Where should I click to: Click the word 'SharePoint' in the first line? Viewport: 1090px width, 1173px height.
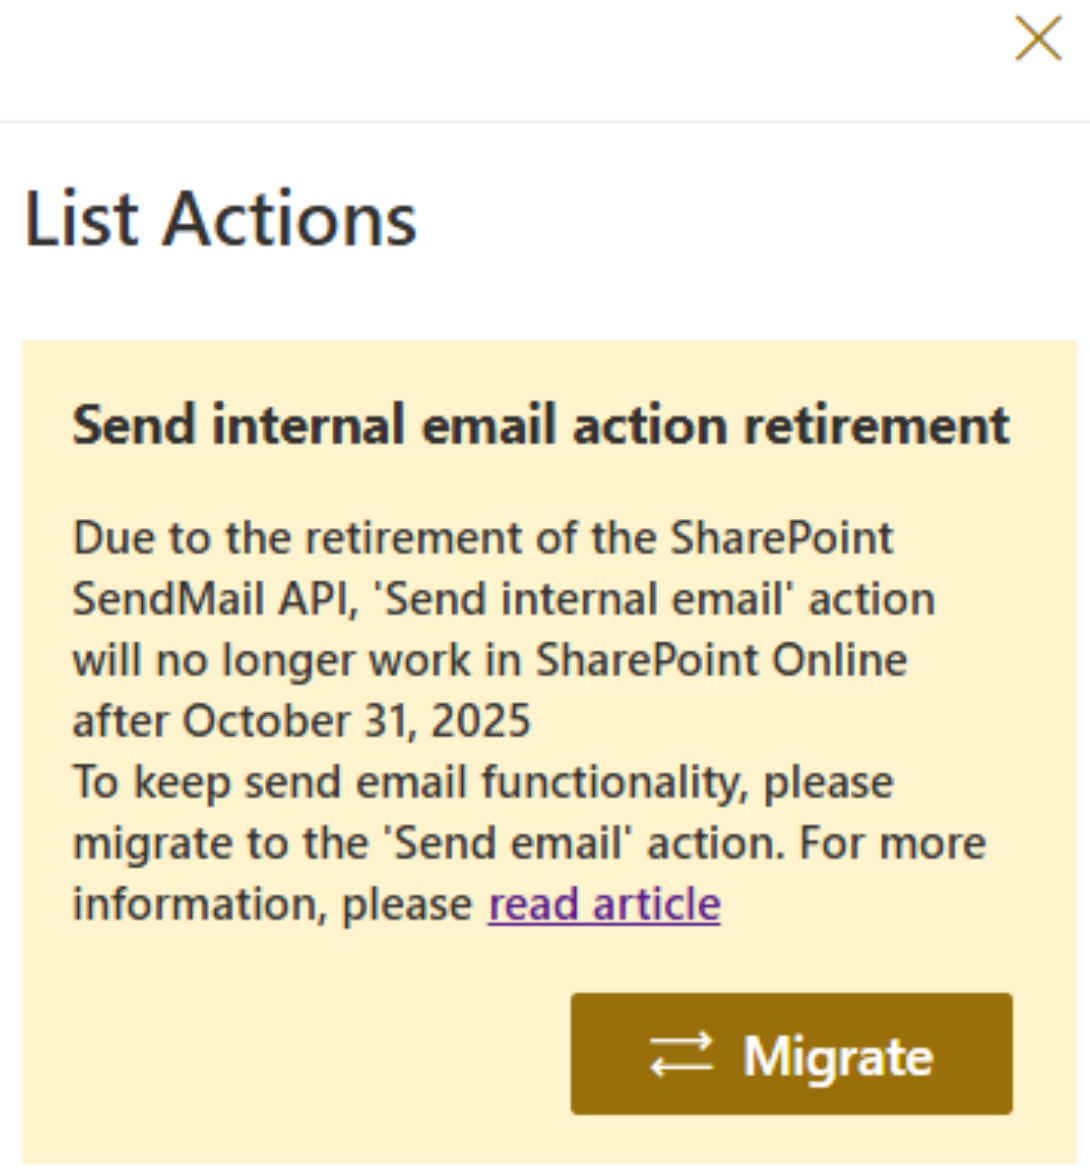(x=782, y=538)
